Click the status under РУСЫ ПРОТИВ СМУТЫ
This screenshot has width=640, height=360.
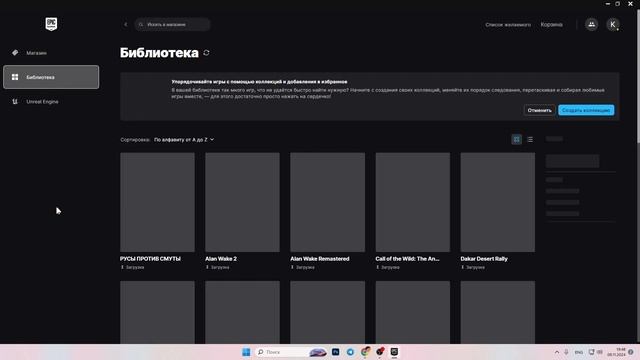coord(132,267)
